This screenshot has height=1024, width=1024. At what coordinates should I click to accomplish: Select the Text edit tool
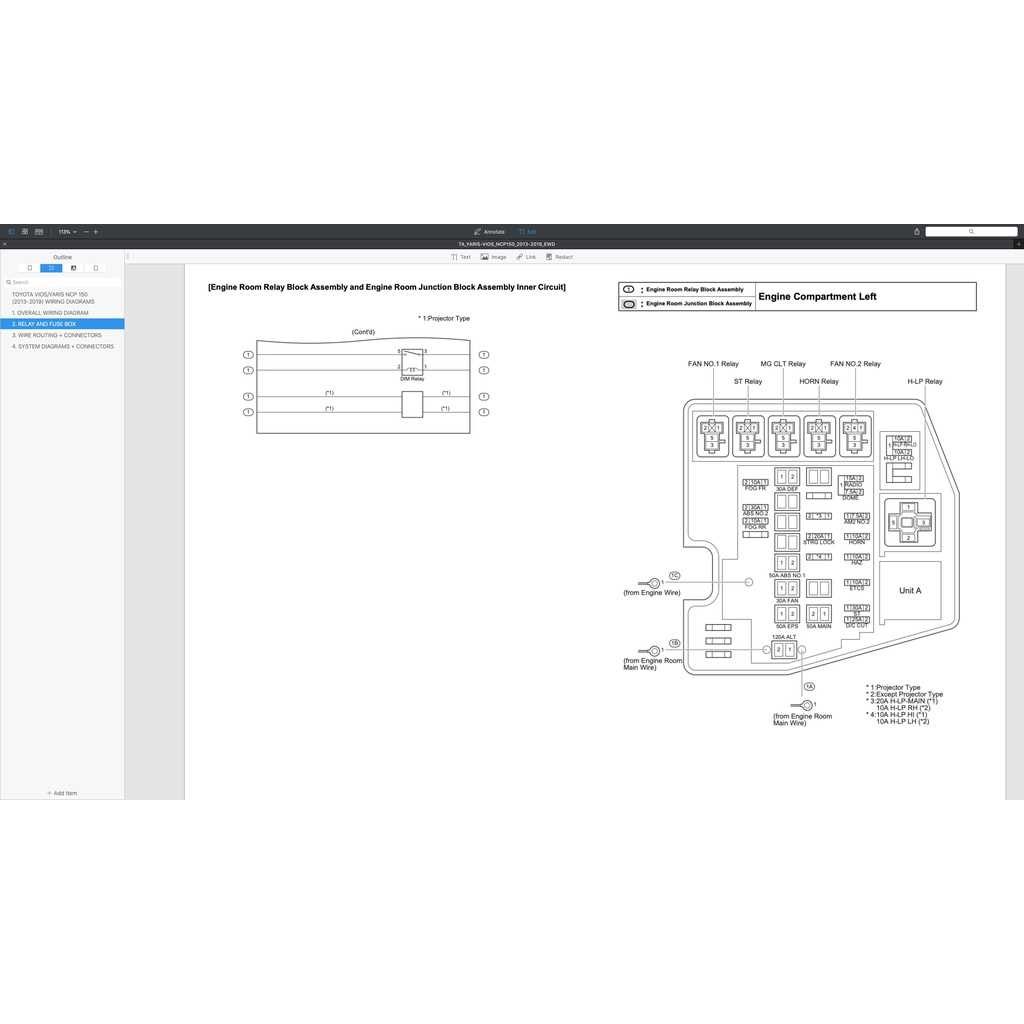tap(460, 257)
